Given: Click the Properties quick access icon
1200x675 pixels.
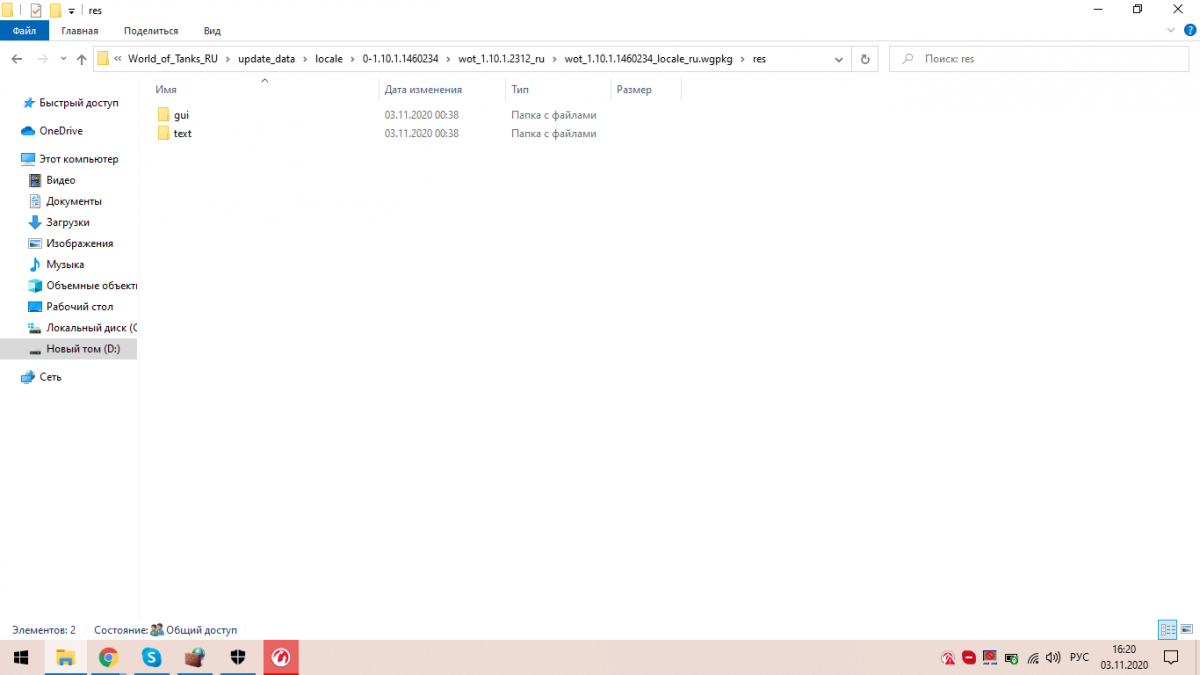Looking at the screenshot, I should [36, 10].
